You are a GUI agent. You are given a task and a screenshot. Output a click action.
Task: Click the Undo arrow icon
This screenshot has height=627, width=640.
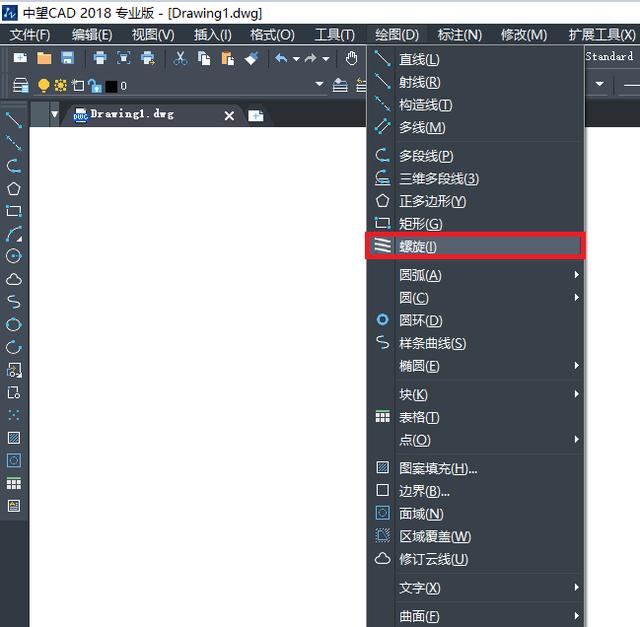pyautogui.click(x=281, y=58)
